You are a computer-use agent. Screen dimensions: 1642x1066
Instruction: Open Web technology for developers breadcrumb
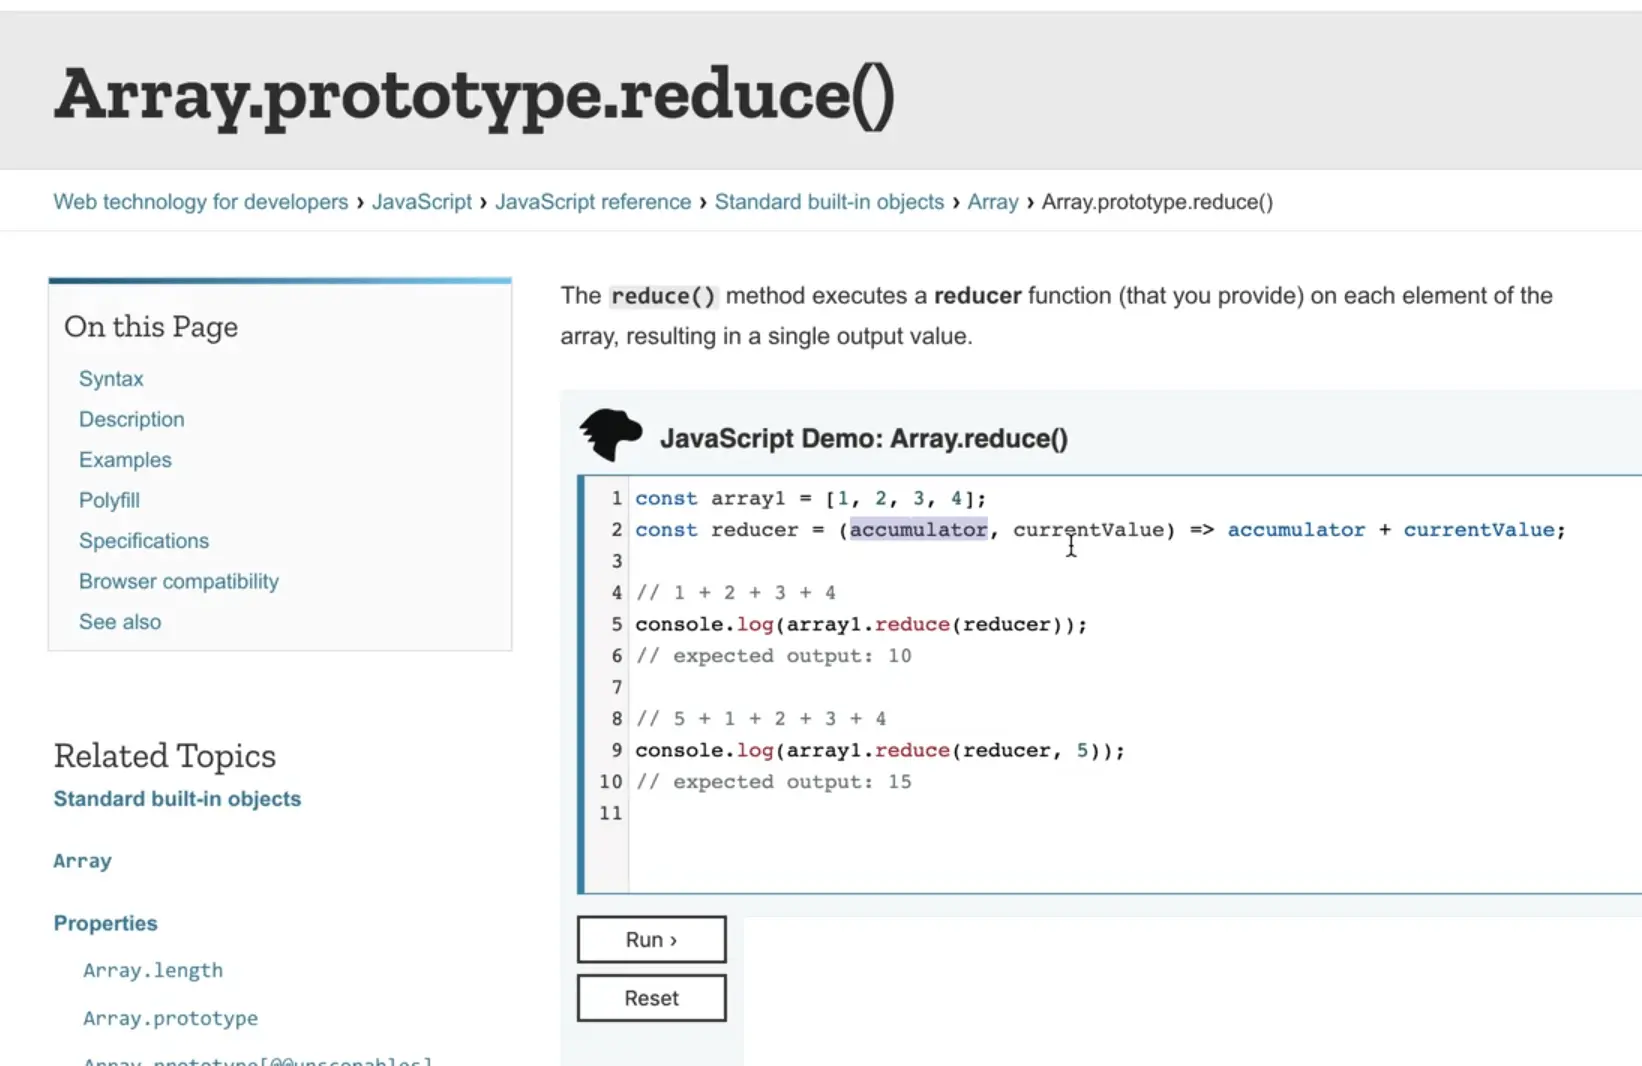(200, 202)
